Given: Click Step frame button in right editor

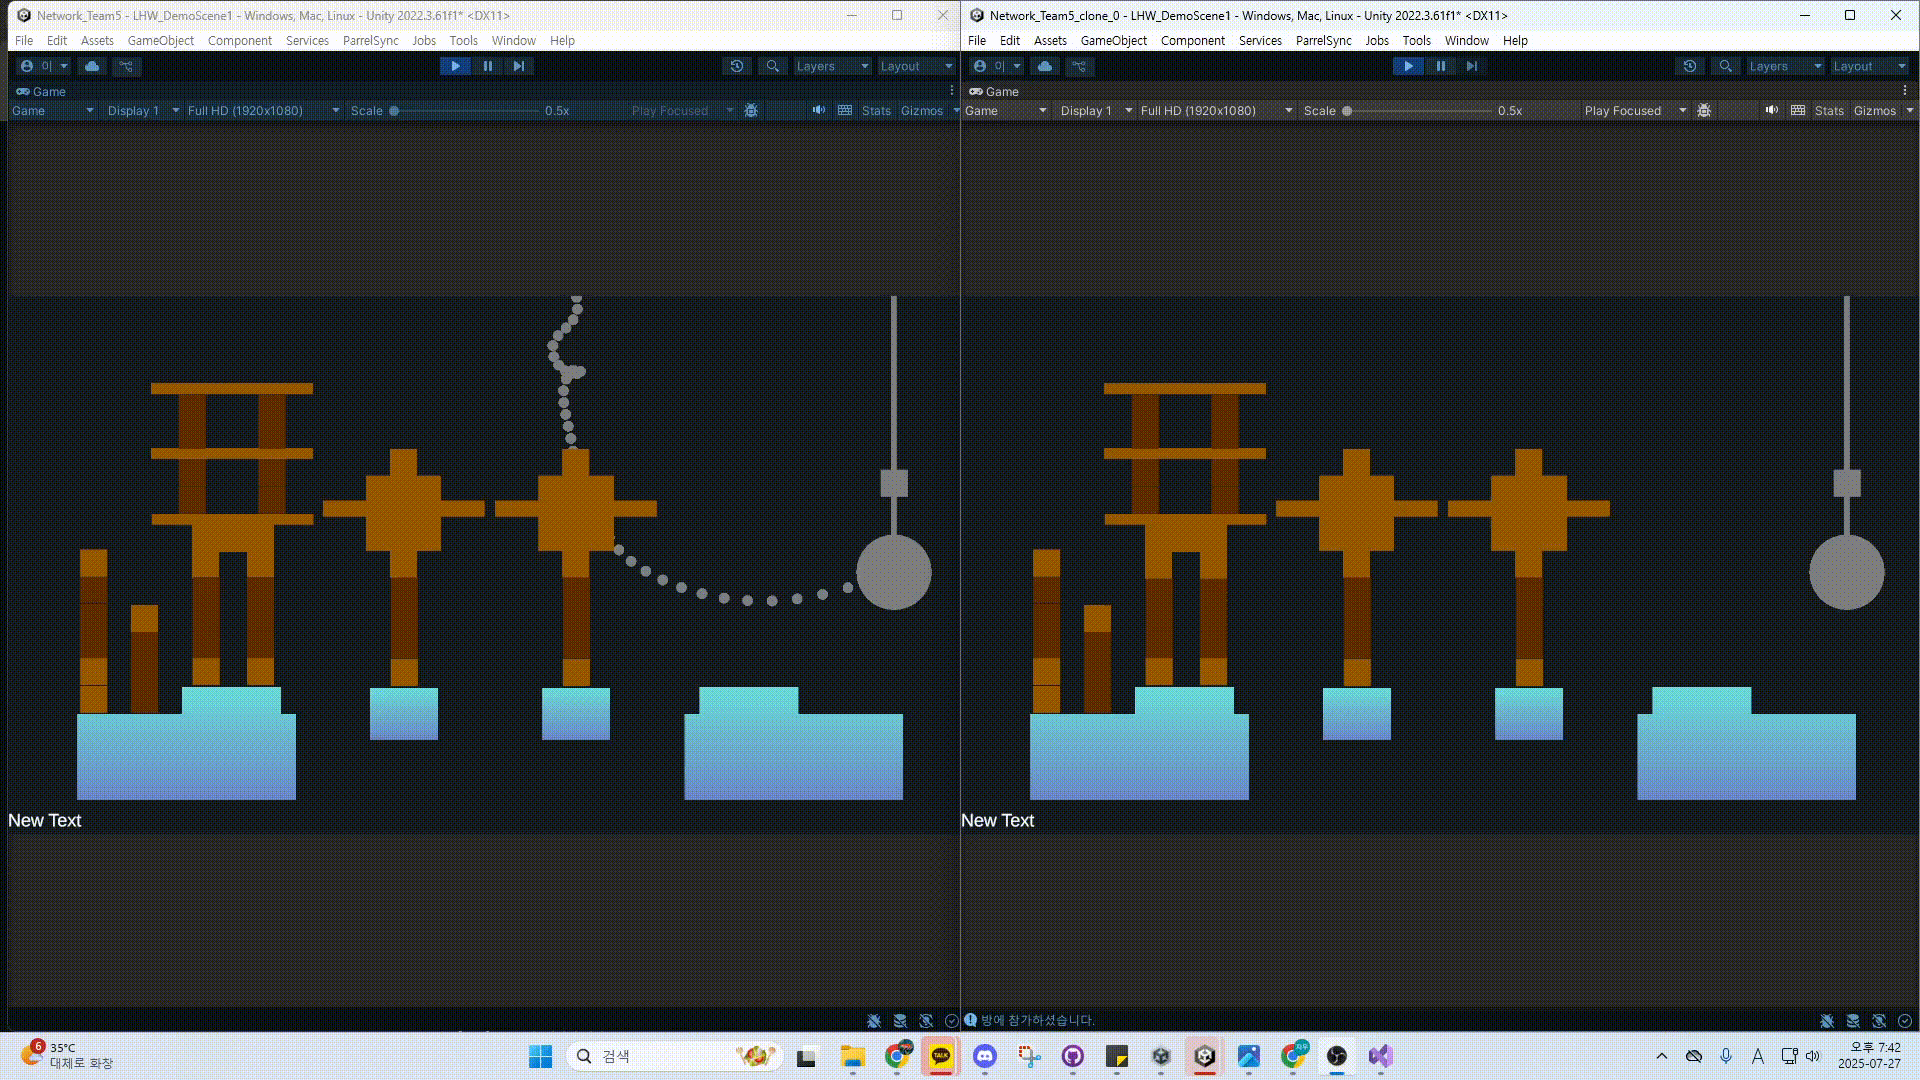Looking at the screenshot, I should [x=1472, y=66].
